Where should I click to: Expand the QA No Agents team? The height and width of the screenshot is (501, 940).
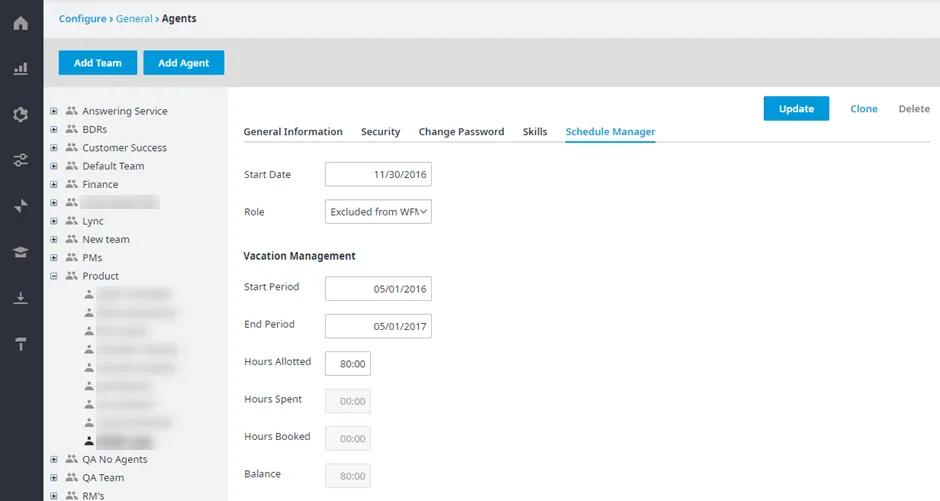click(54, 460)
